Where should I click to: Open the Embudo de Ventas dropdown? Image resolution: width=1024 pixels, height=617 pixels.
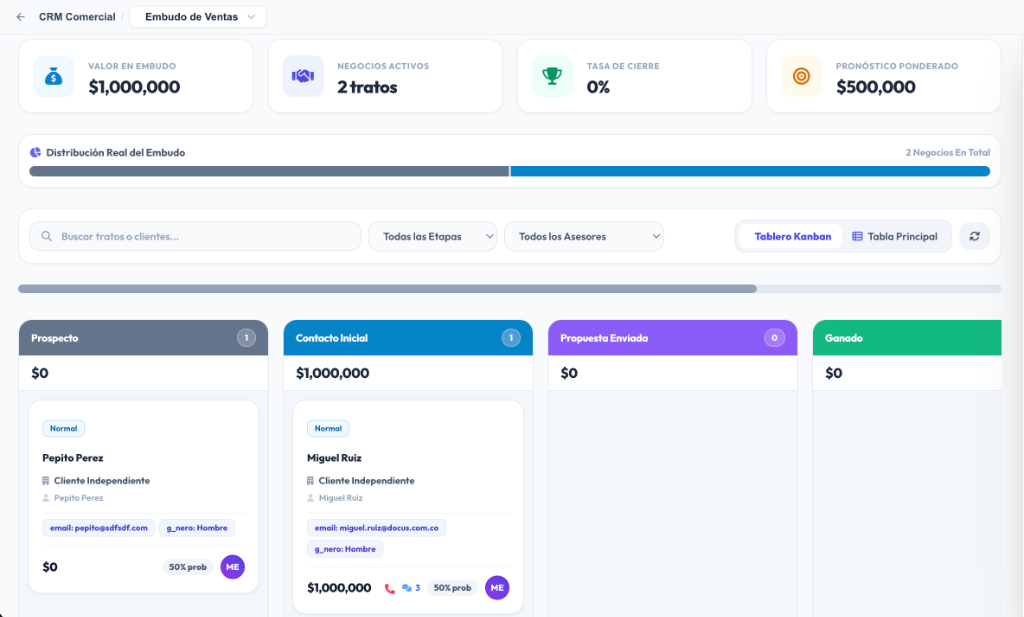pyautogui.click(x=198, y=17)
